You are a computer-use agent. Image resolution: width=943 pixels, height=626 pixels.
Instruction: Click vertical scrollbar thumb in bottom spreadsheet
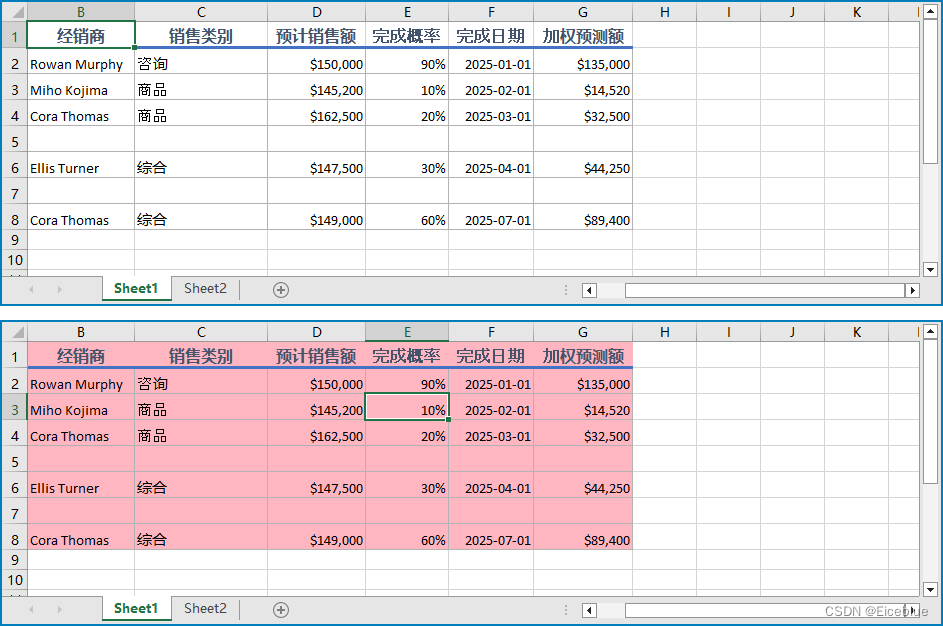pos(930,411)
